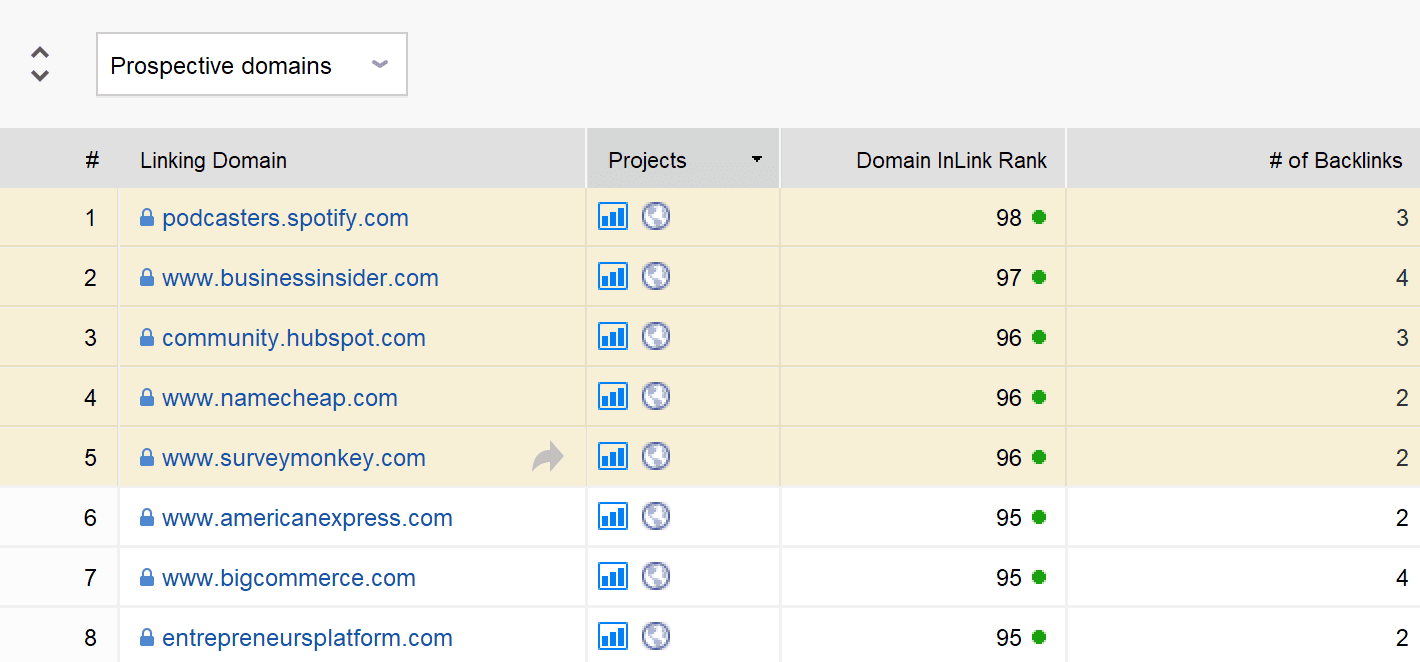Open podcasters.spotify.com link
Image resolution: width=1420 pixels, height=662 pixels.
coord(285,218)
